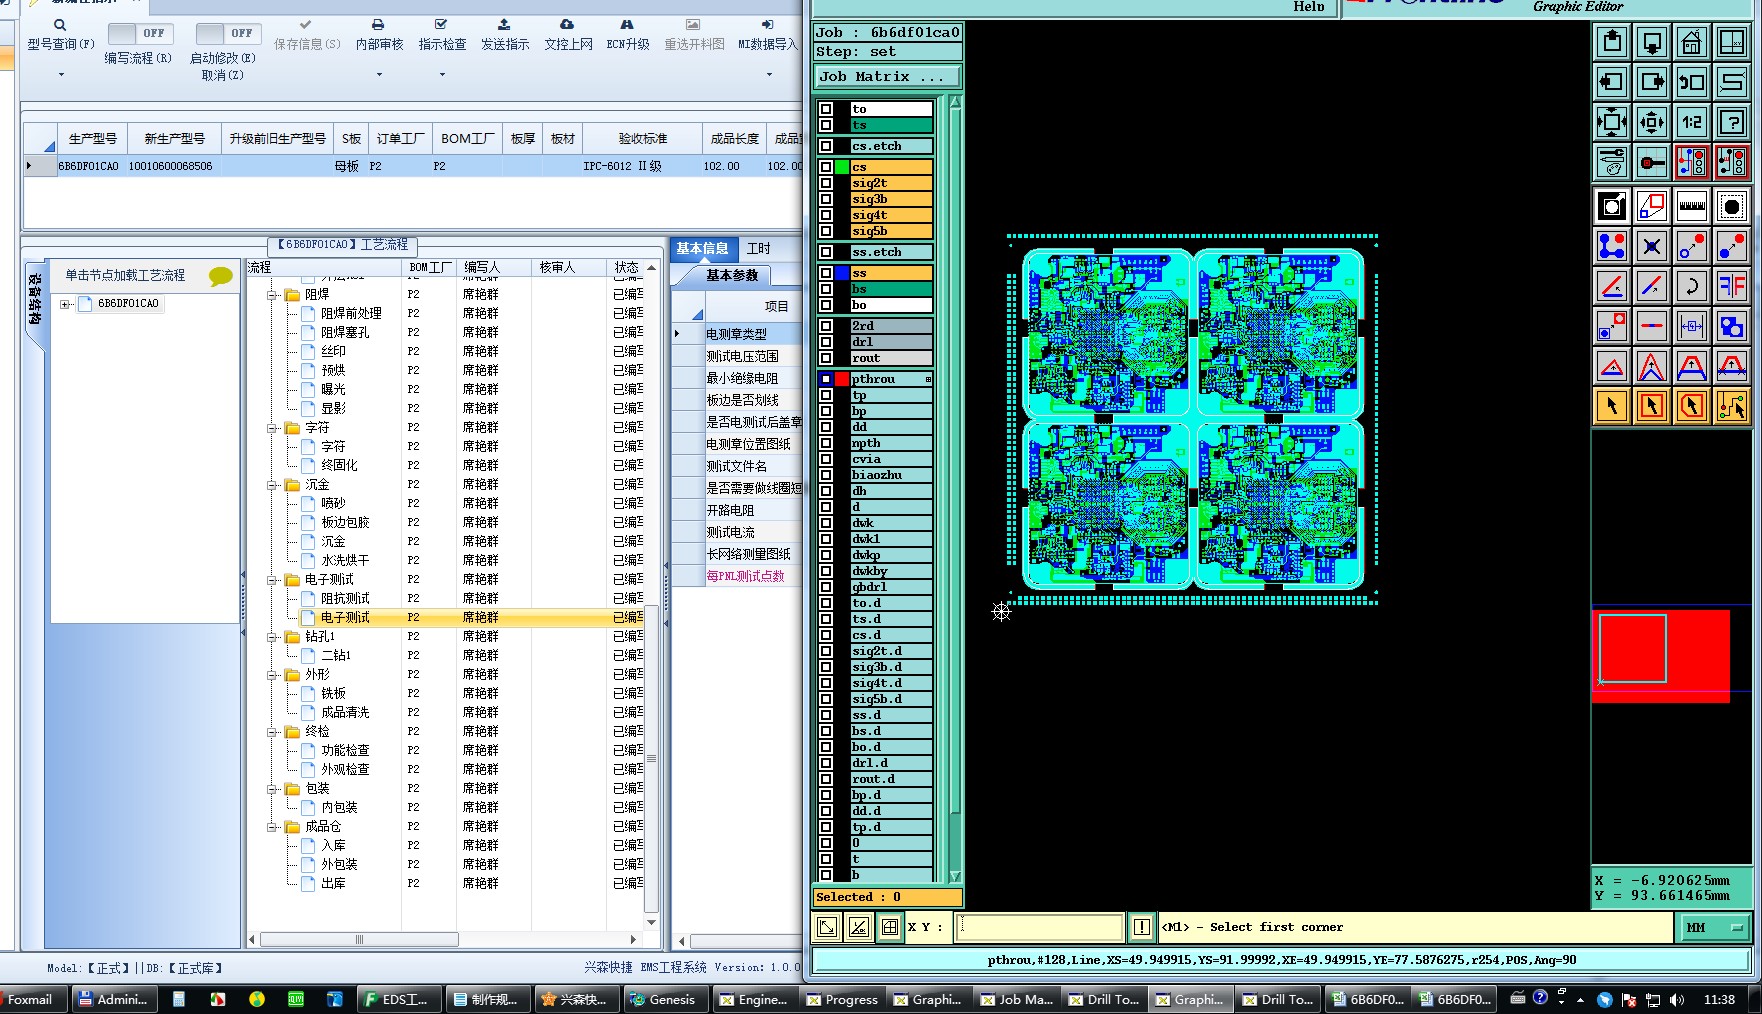Viewport: 1762px width, 1014px height.
Task: Click the pan right icon in Graphic Editor
Action: (x=1652, y=82)
